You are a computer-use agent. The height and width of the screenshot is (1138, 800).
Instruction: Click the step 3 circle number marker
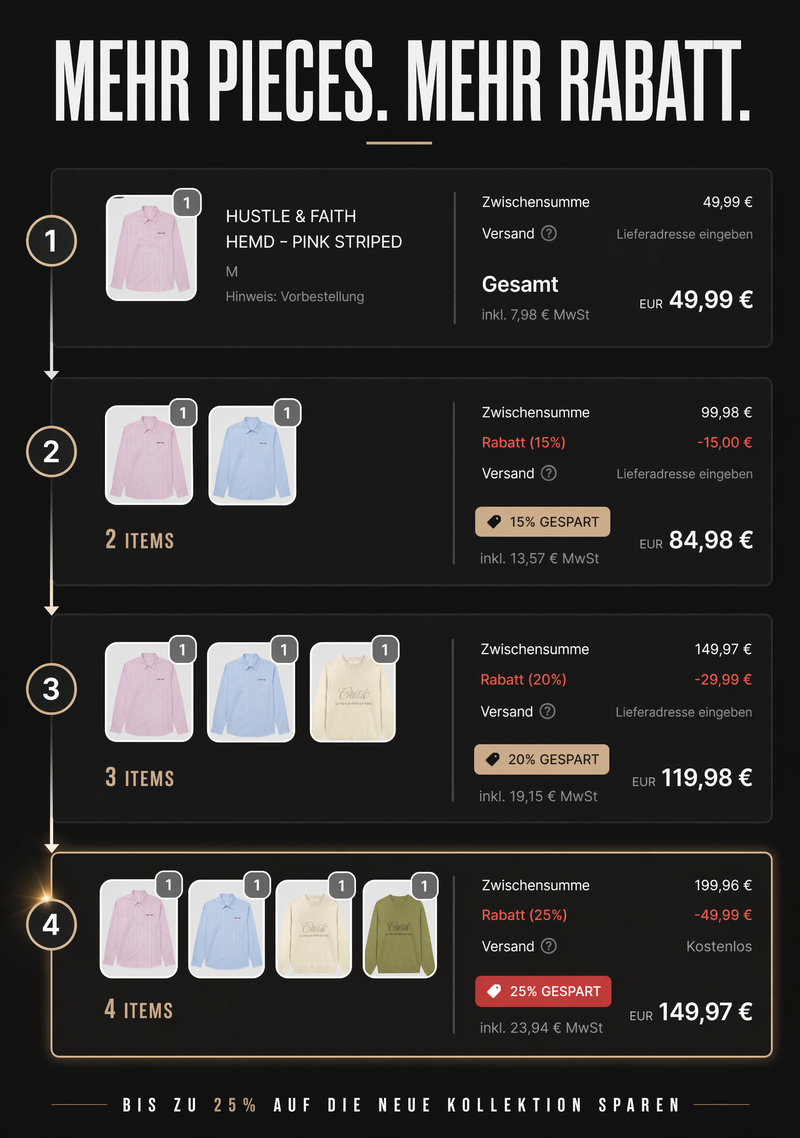tap(51, 689)
